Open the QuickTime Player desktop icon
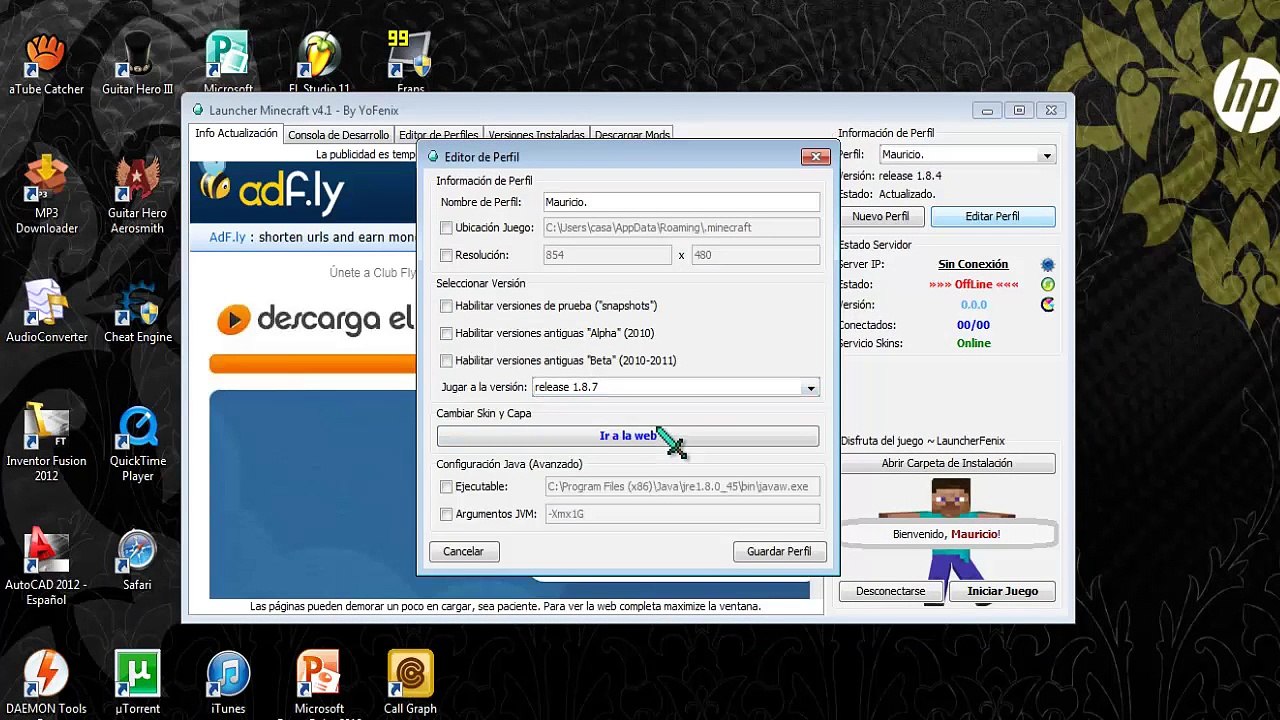Image resolution: width=1280 pixels, height=720 pixels. tap(138, 443)
